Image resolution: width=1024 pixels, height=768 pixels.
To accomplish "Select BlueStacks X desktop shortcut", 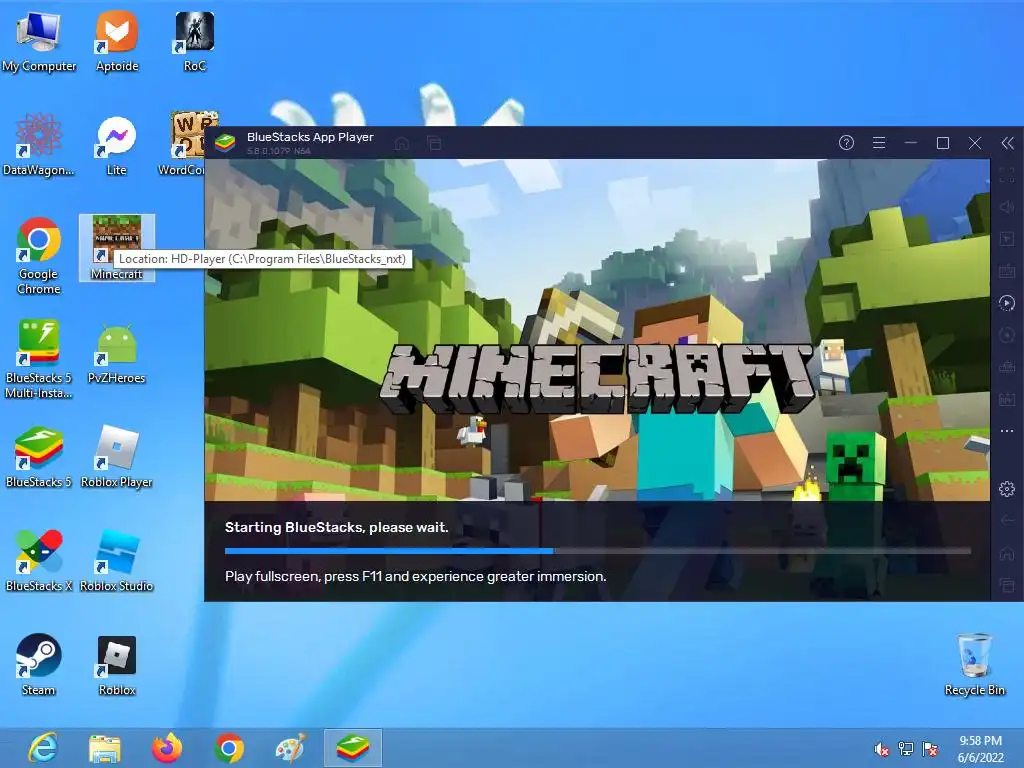I will coord(39,560).
